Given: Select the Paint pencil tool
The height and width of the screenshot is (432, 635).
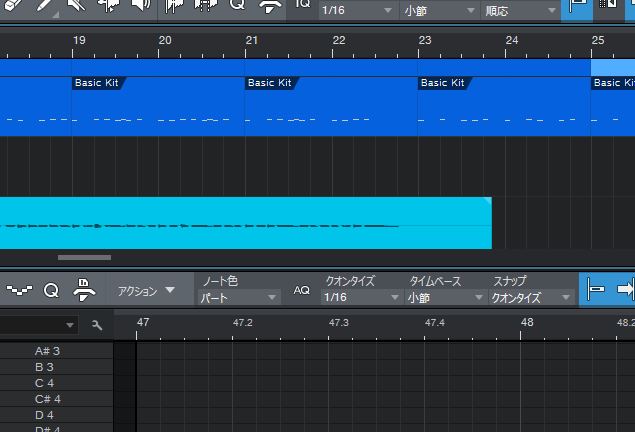Looking at the screenshot, I should click(x=45, y=6).
